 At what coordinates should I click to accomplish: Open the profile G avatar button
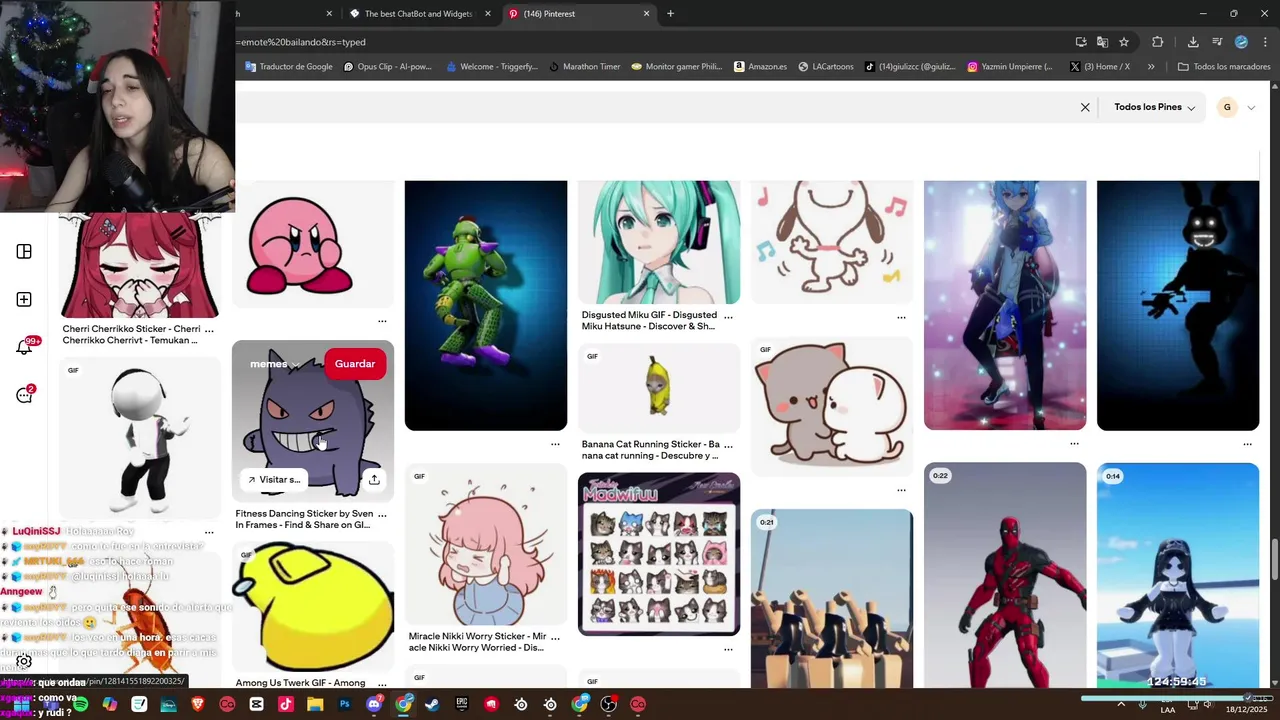pyautogui.click(x=1227, y=107)
